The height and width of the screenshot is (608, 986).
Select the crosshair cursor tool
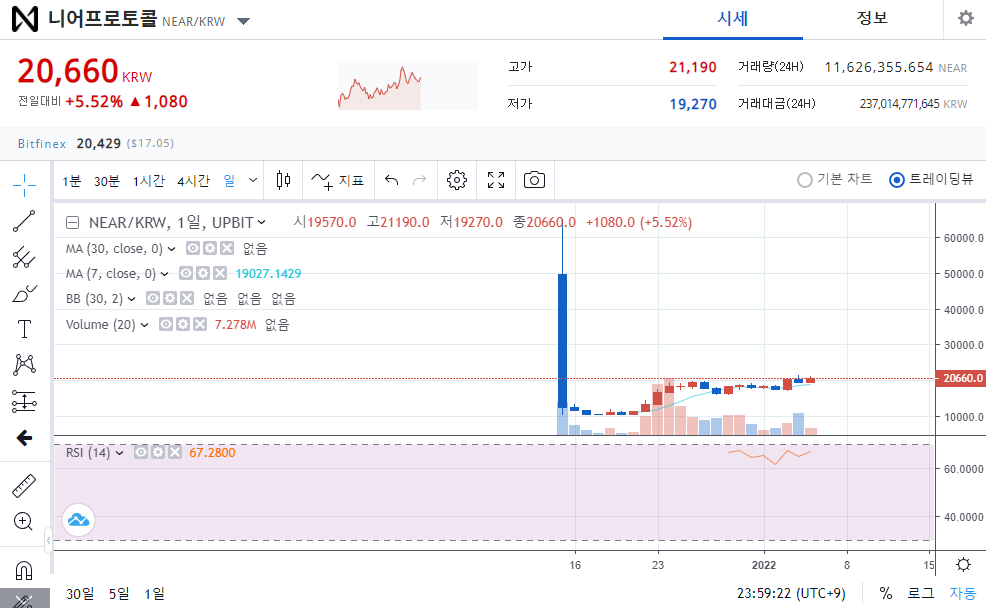point(25,184)
